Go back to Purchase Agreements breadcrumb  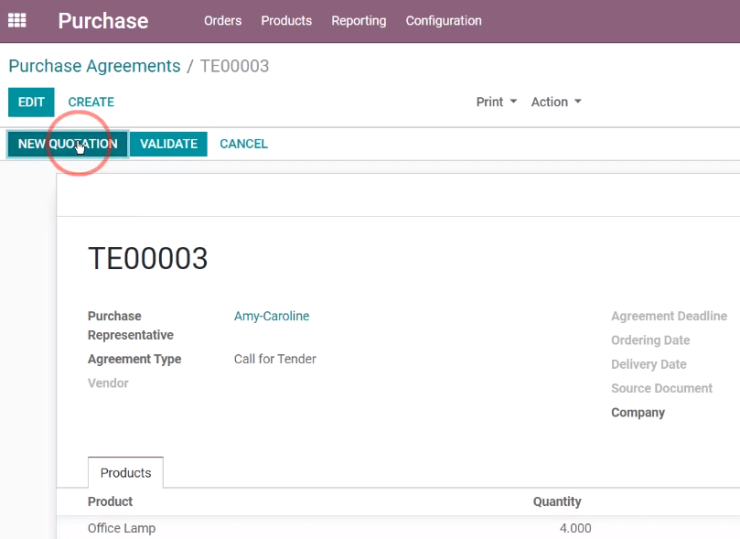pyautogui.click(x=94, y=66)
